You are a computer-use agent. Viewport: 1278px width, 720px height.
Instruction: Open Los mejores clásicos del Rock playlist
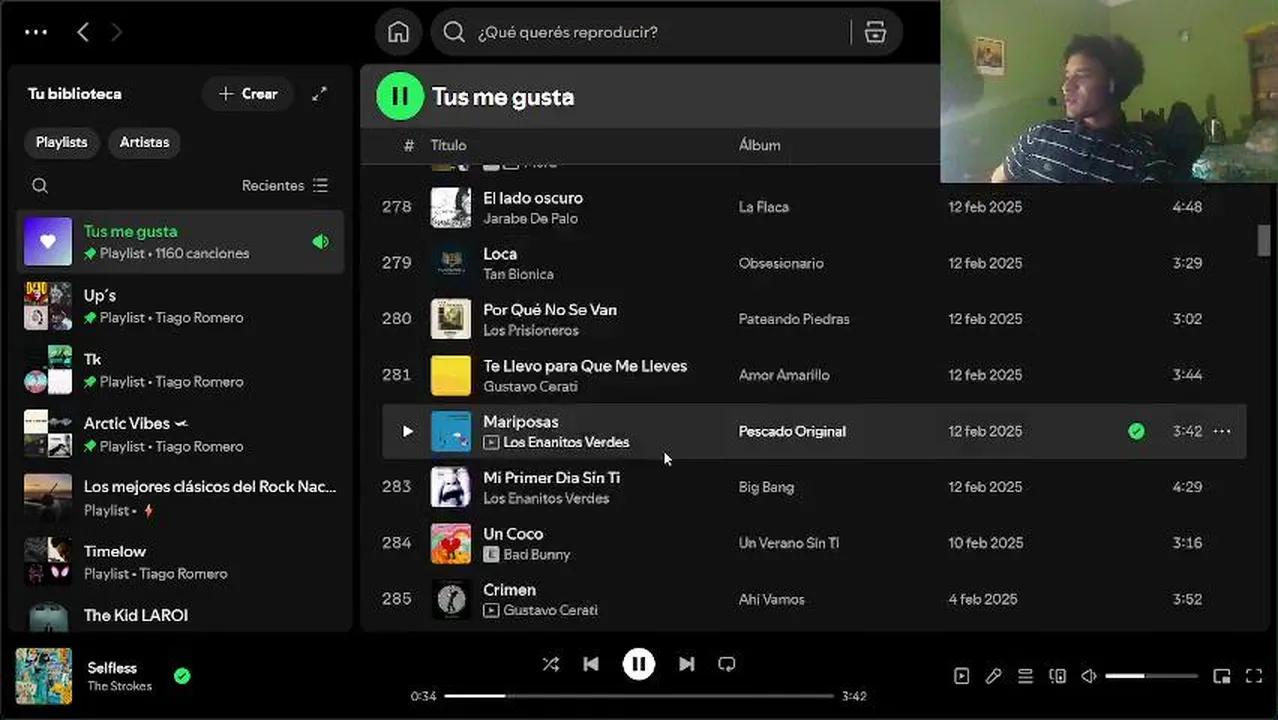(x=180, y=498)
